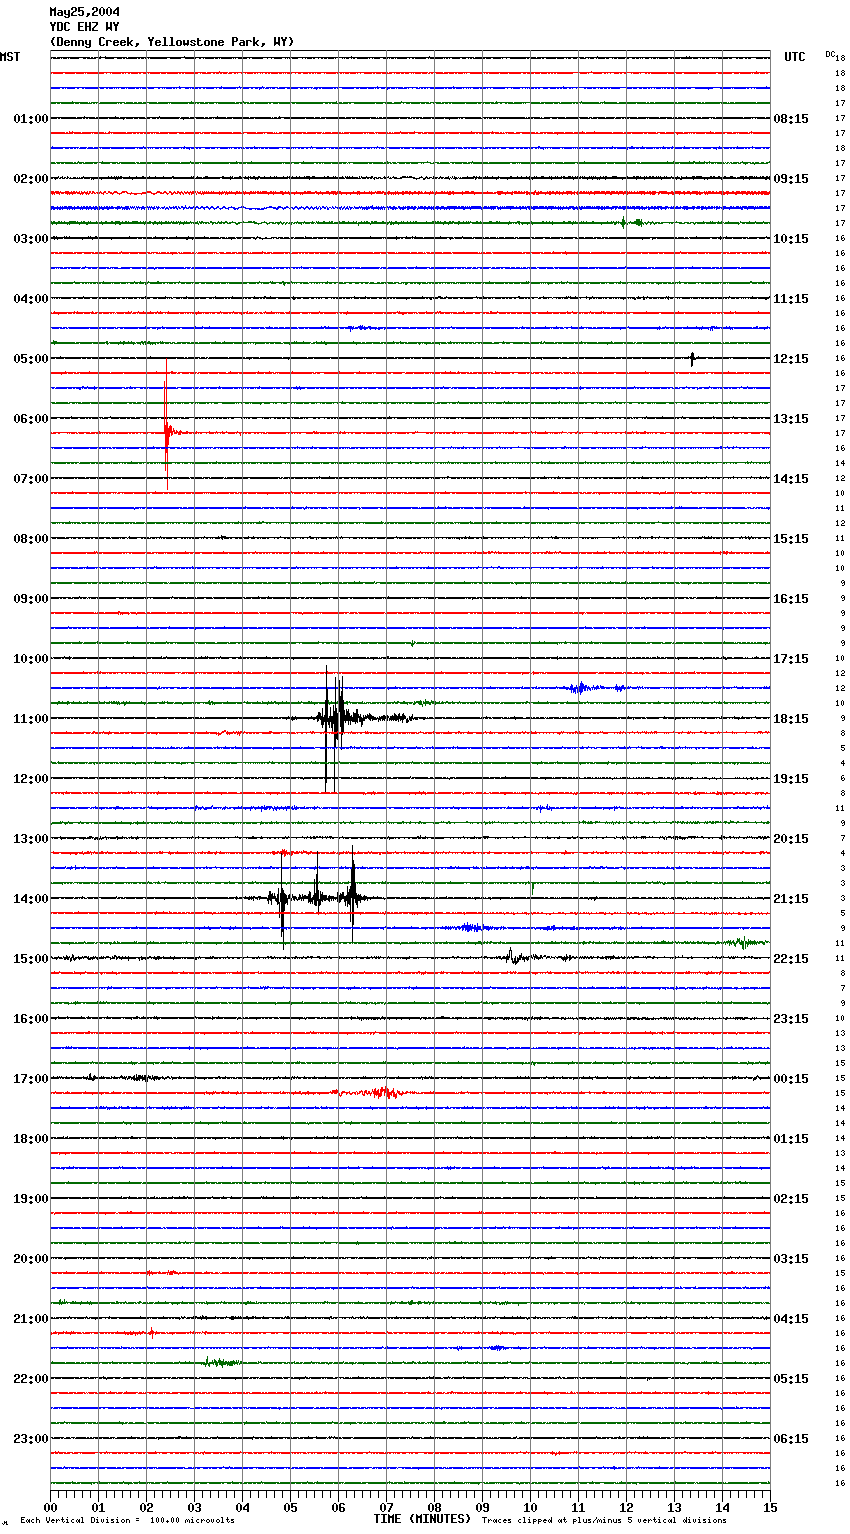
Task: Click minute tick label 10 on bottom axis
Action: [530, 1508]
